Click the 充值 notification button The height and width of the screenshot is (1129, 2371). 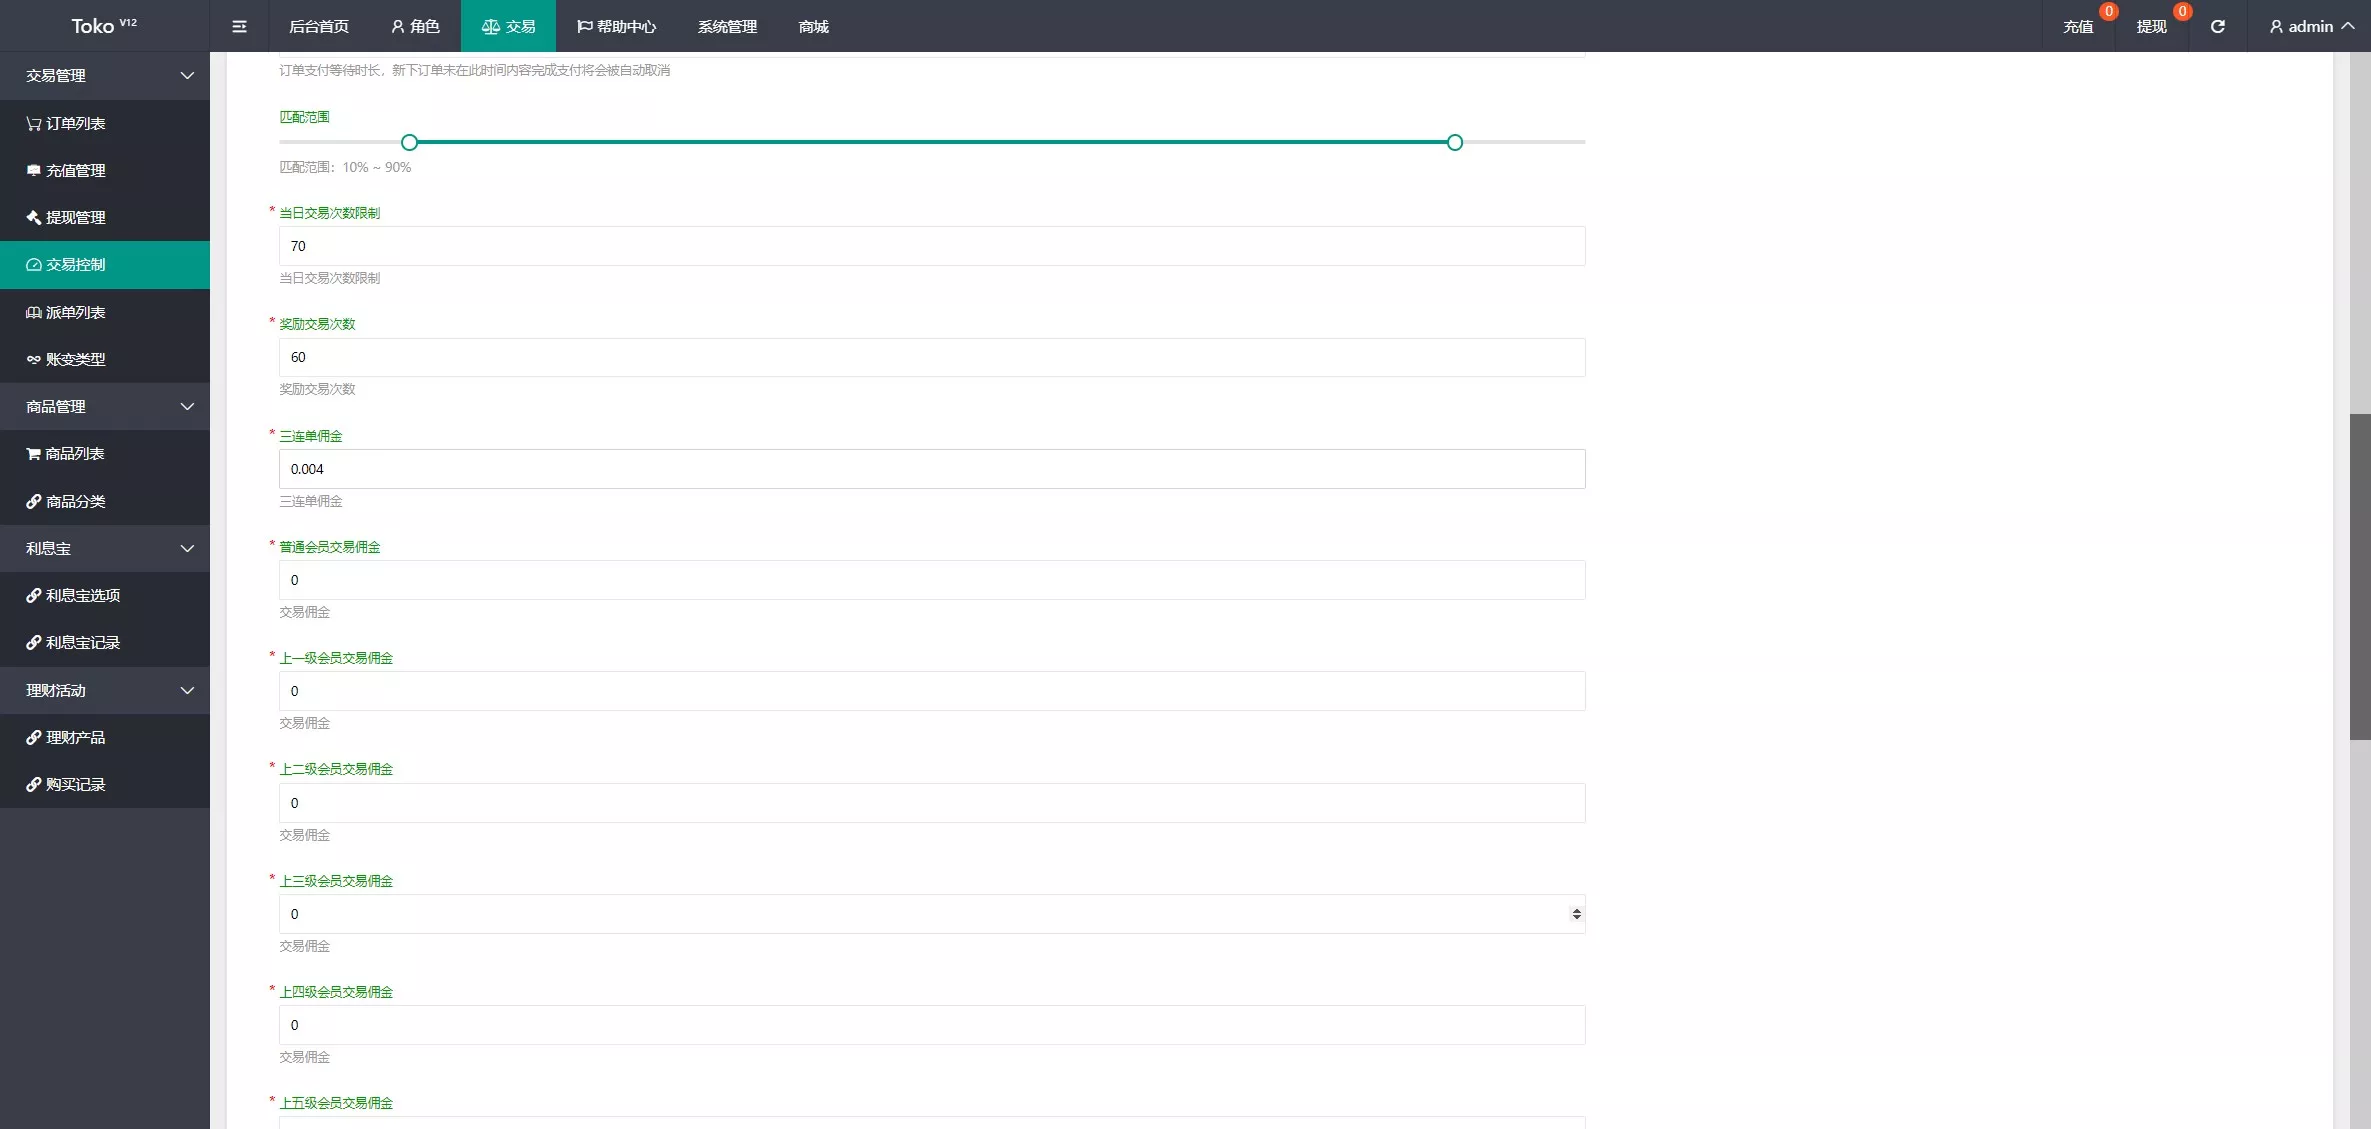point(2078,26)
